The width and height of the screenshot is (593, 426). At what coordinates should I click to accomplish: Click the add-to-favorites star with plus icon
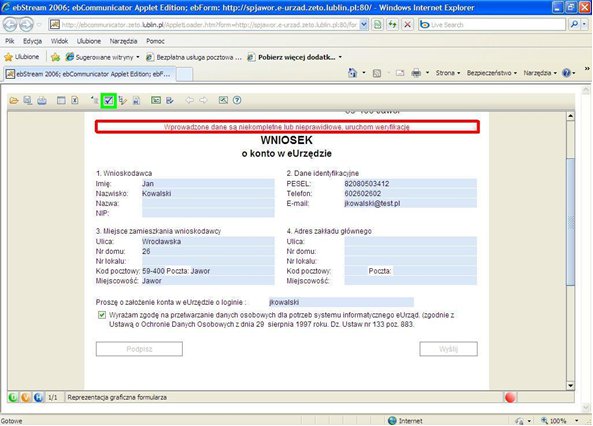coord(56,57)
